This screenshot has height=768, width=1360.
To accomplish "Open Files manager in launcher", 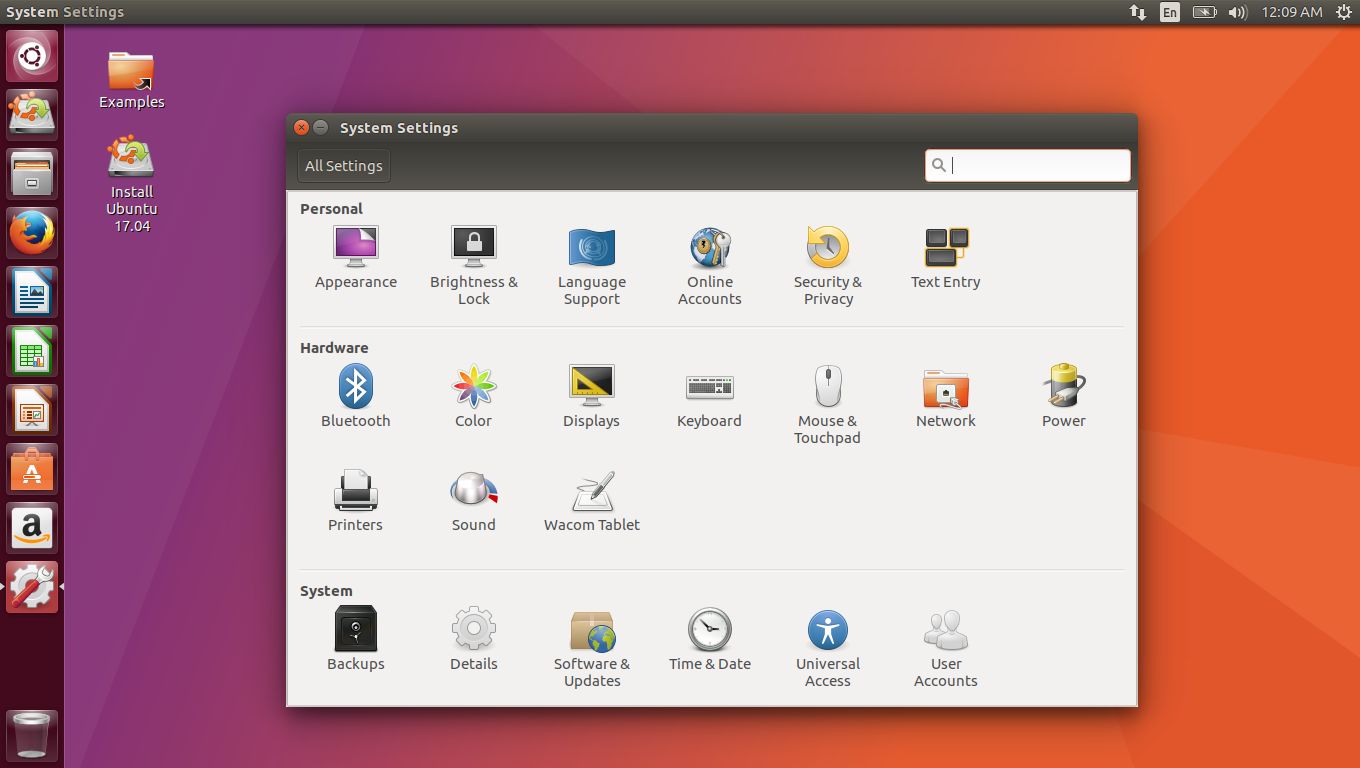I will click(x=32, y=174).
